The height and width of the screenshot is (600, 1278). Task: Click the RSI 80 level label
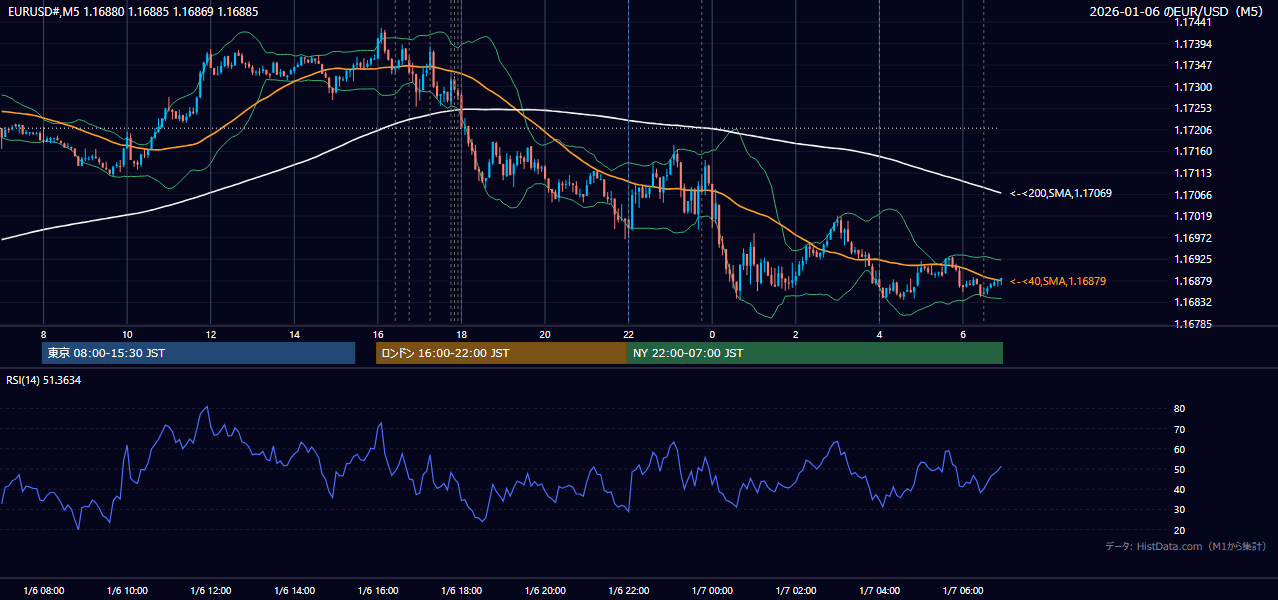tap(1180, 409)
